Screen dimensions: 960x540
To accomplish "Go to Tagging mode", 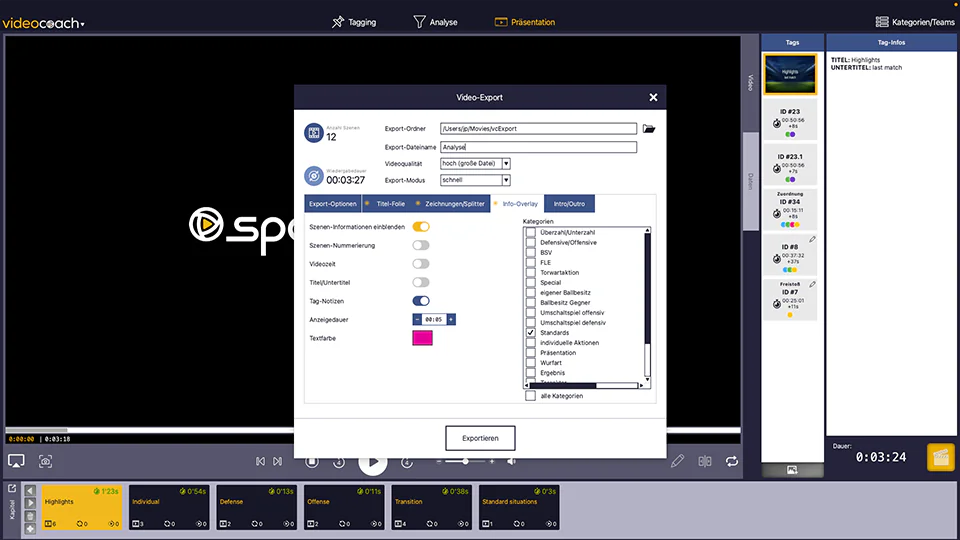I will 354,22.
